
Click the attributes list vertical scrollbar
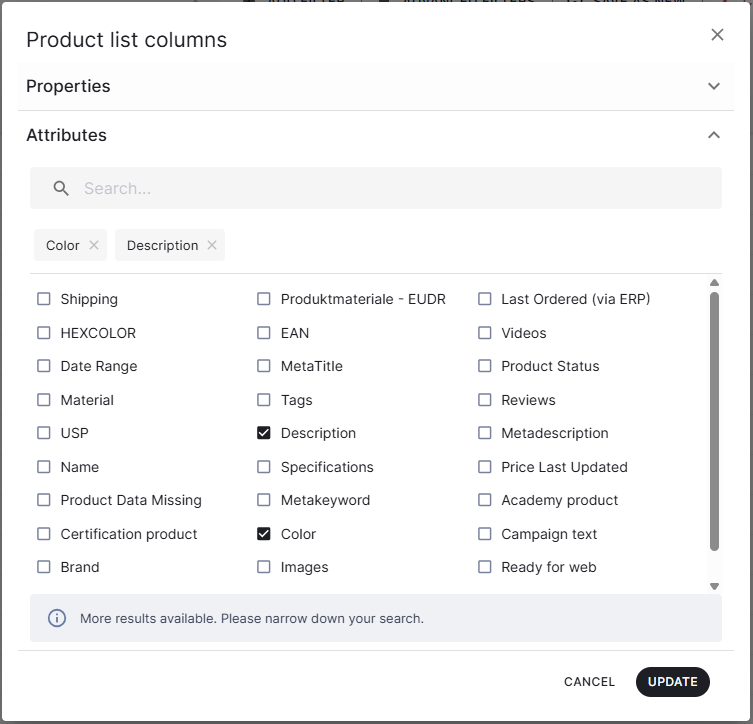pyautogui.click(x=714, y=420)
